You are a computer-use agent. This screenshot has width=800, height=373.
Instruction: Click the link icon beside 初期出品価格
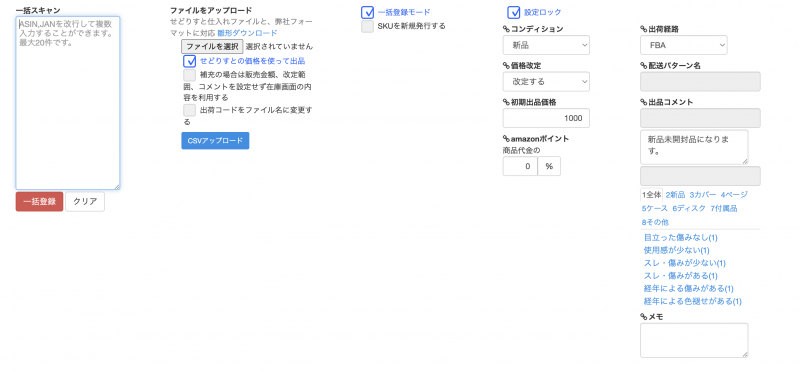click(506, 102)
